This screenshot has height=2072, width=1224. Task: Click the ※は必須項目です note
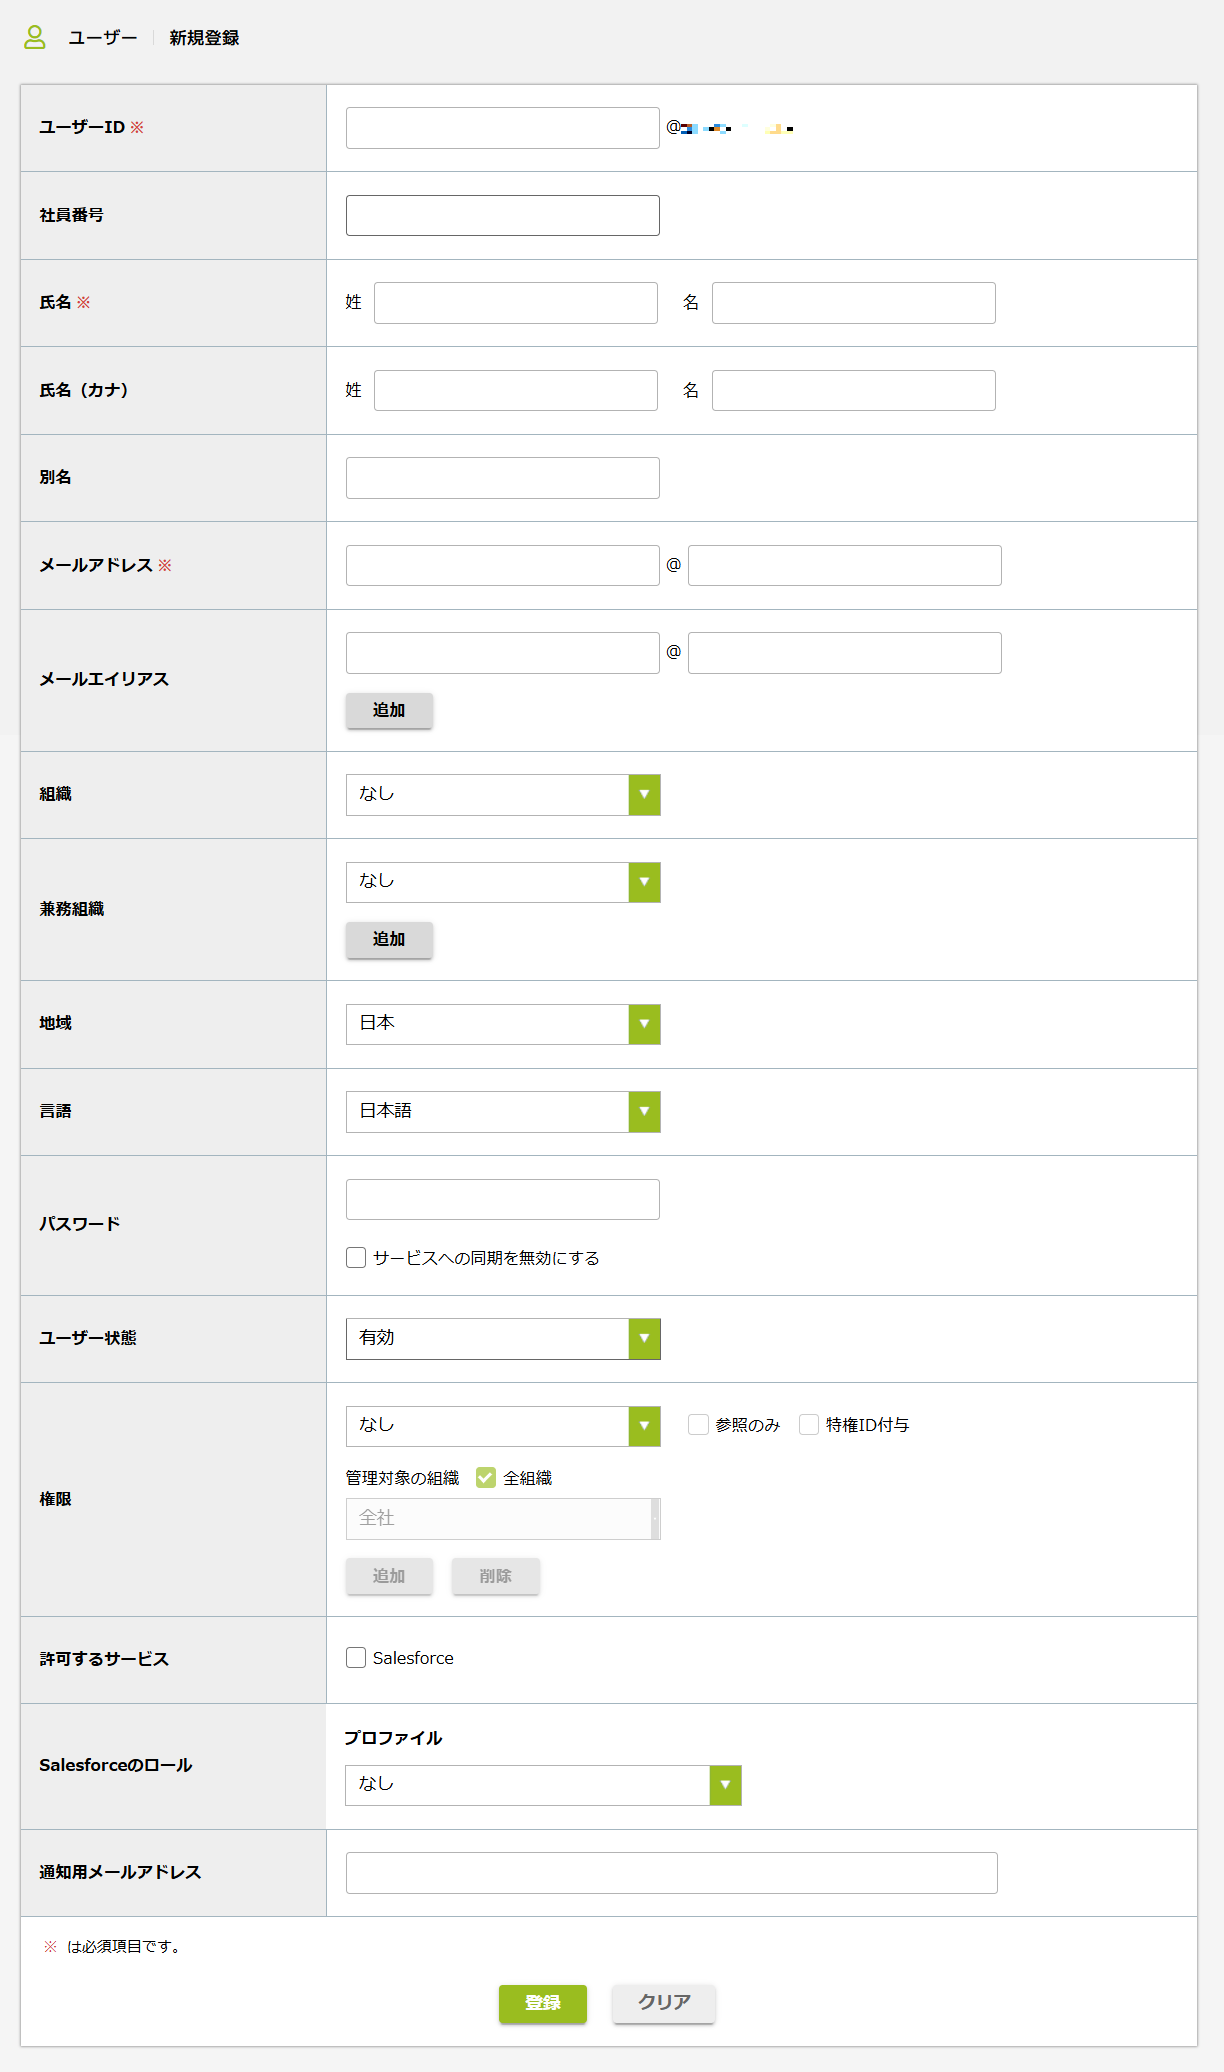pos(113,1946)
